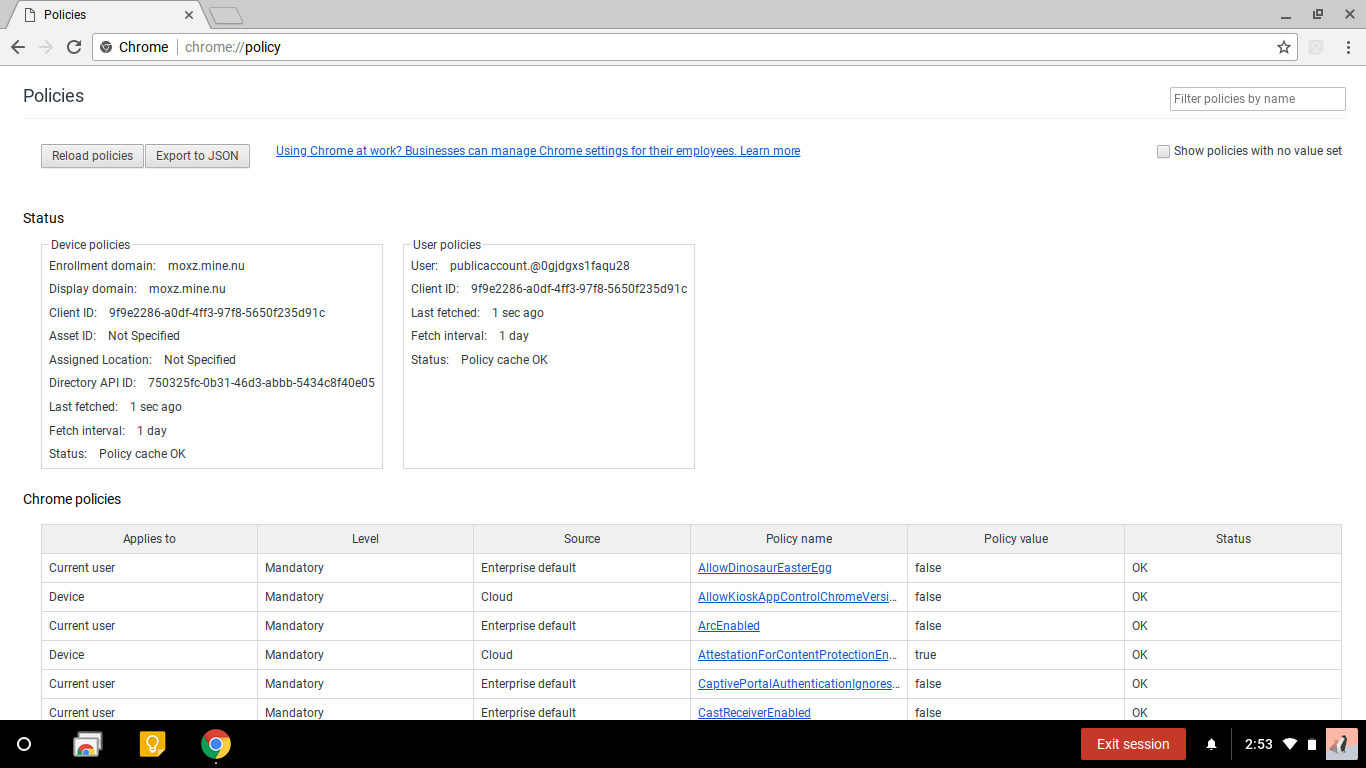Click the battery status icon

(x=1312, y=744)
